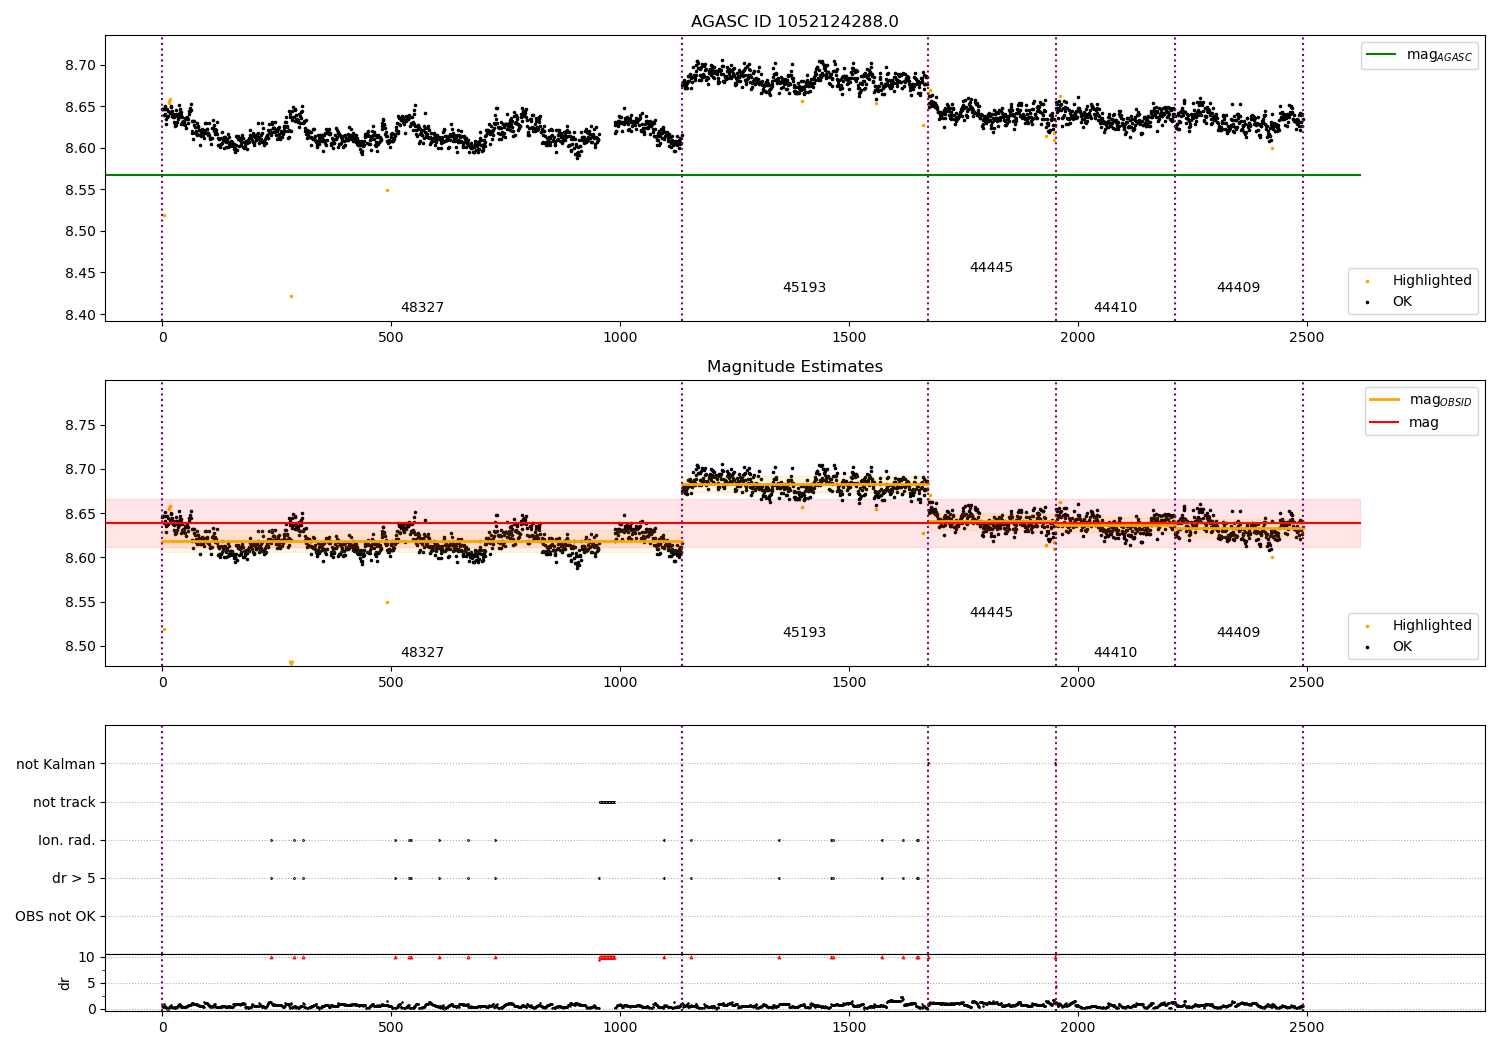Click the cluster of 'not track' markers

pyautogui.click(x=607, y=802)
